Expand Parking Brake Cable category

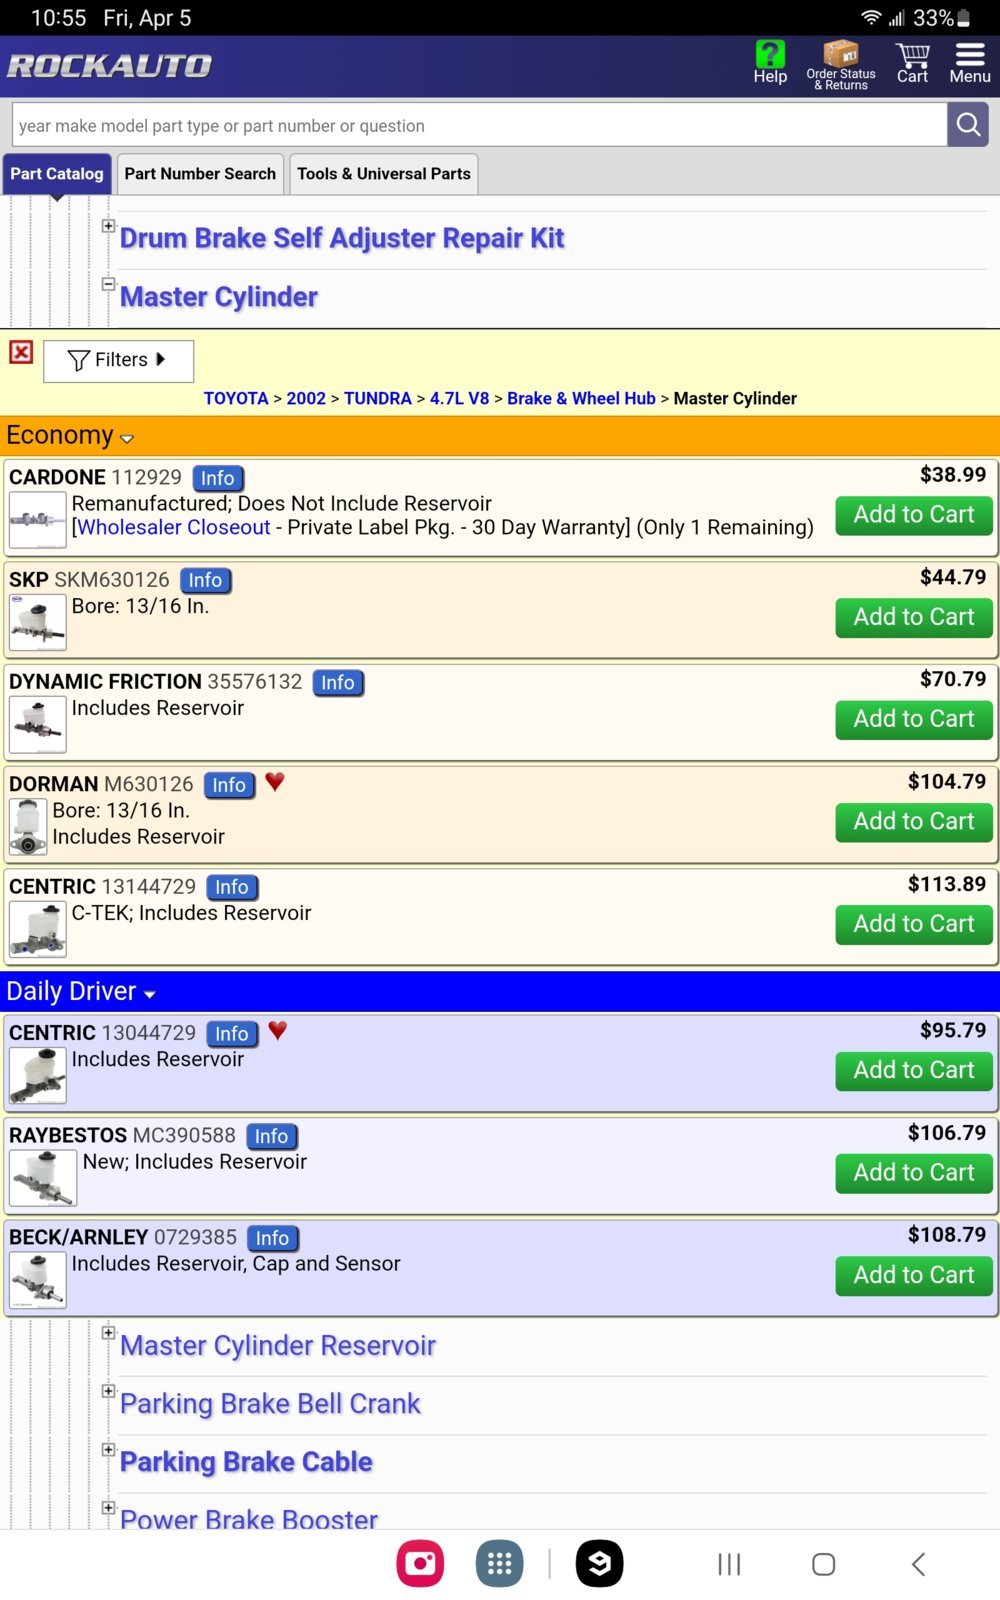point(108,1449)
